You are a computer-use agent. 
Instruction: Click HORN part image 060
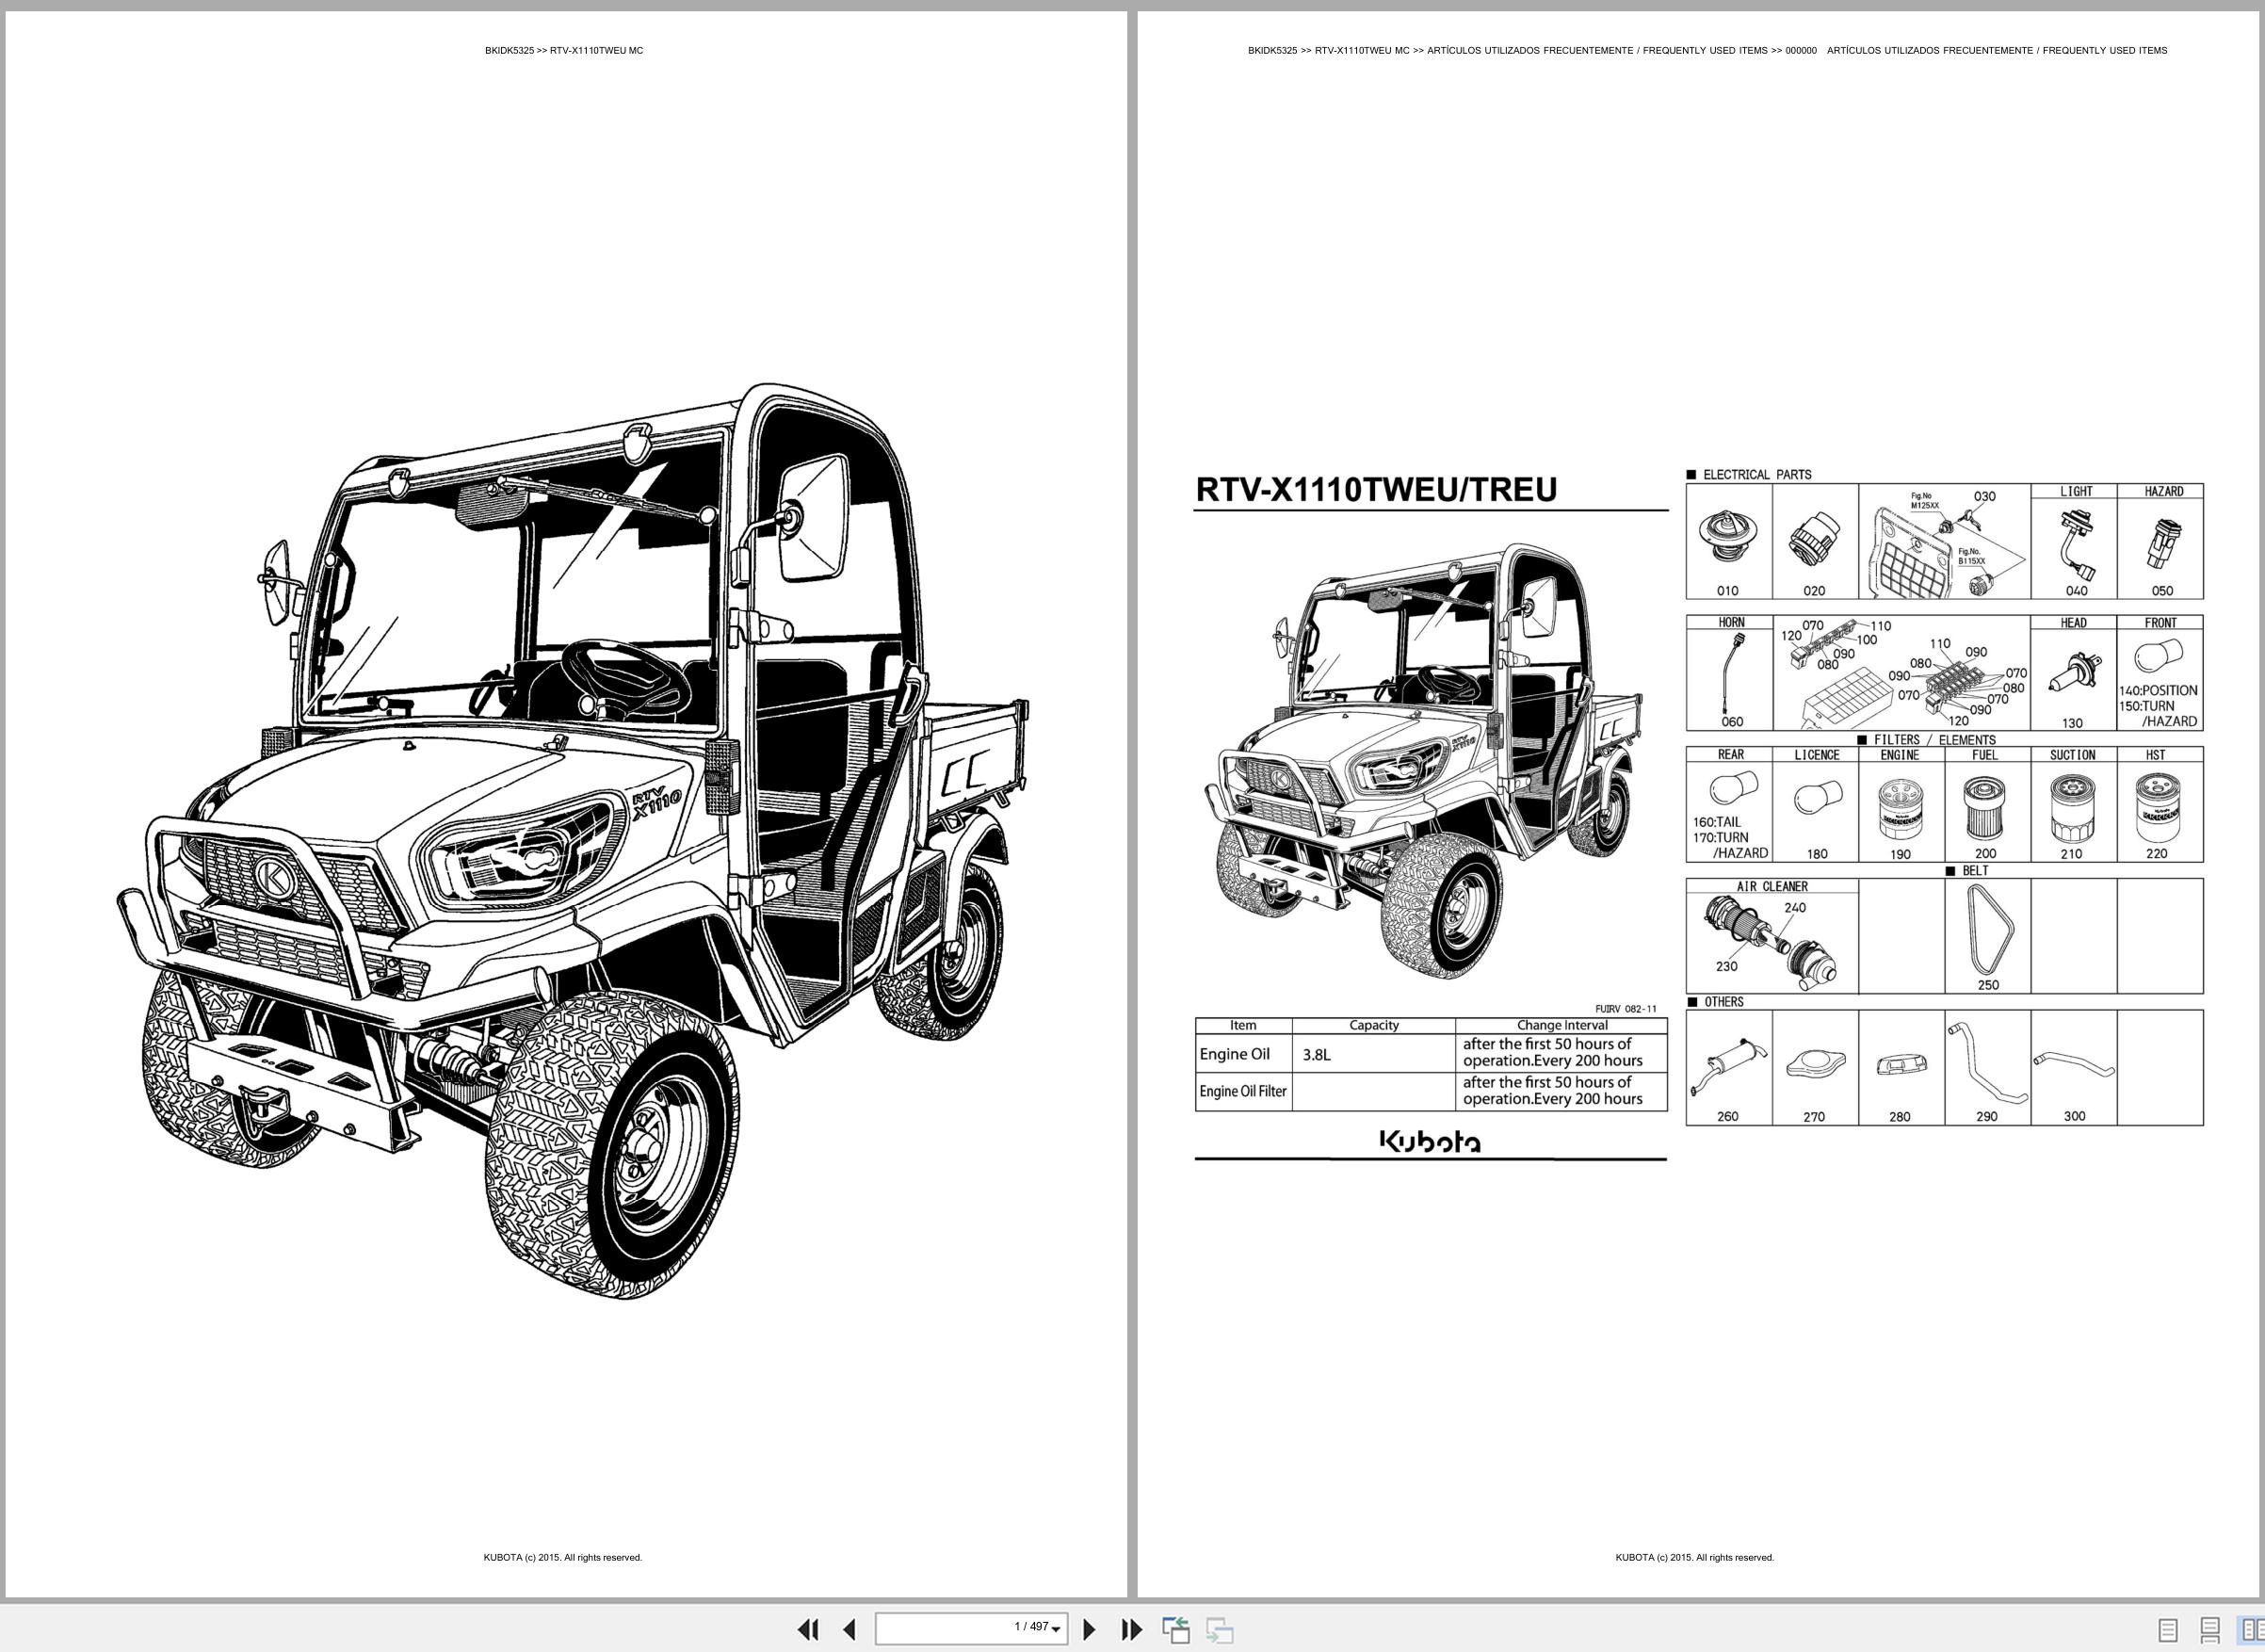point(1733,672)
